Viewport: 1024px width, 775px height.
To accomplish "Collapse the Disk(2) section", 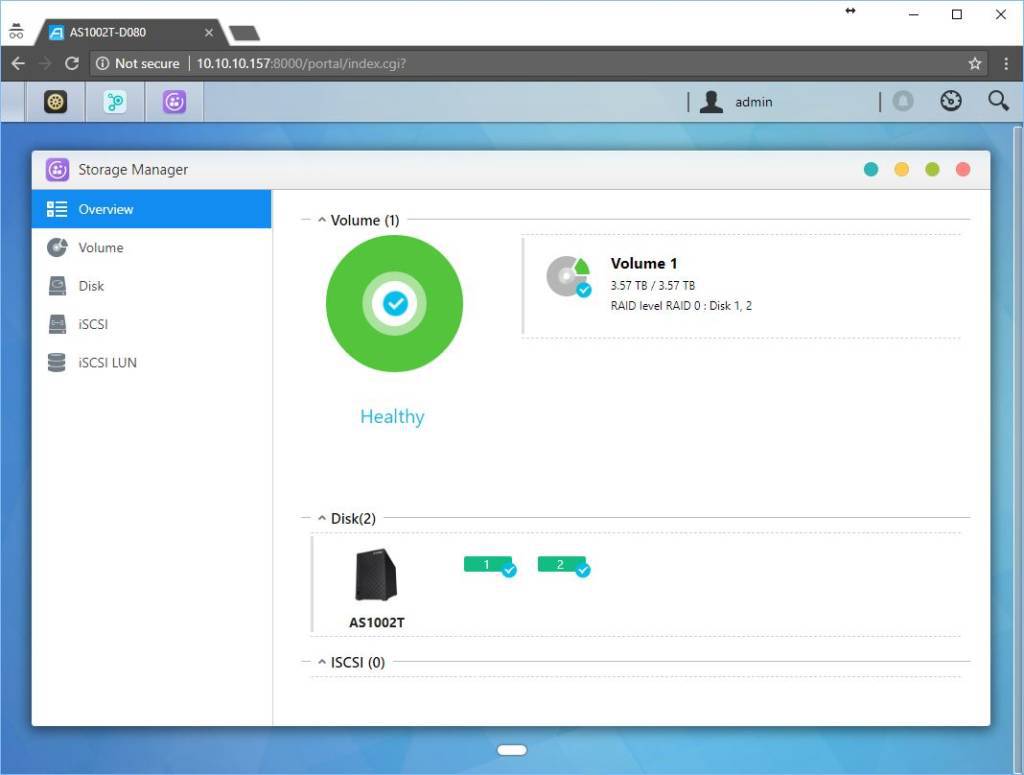I will [322, 518].
